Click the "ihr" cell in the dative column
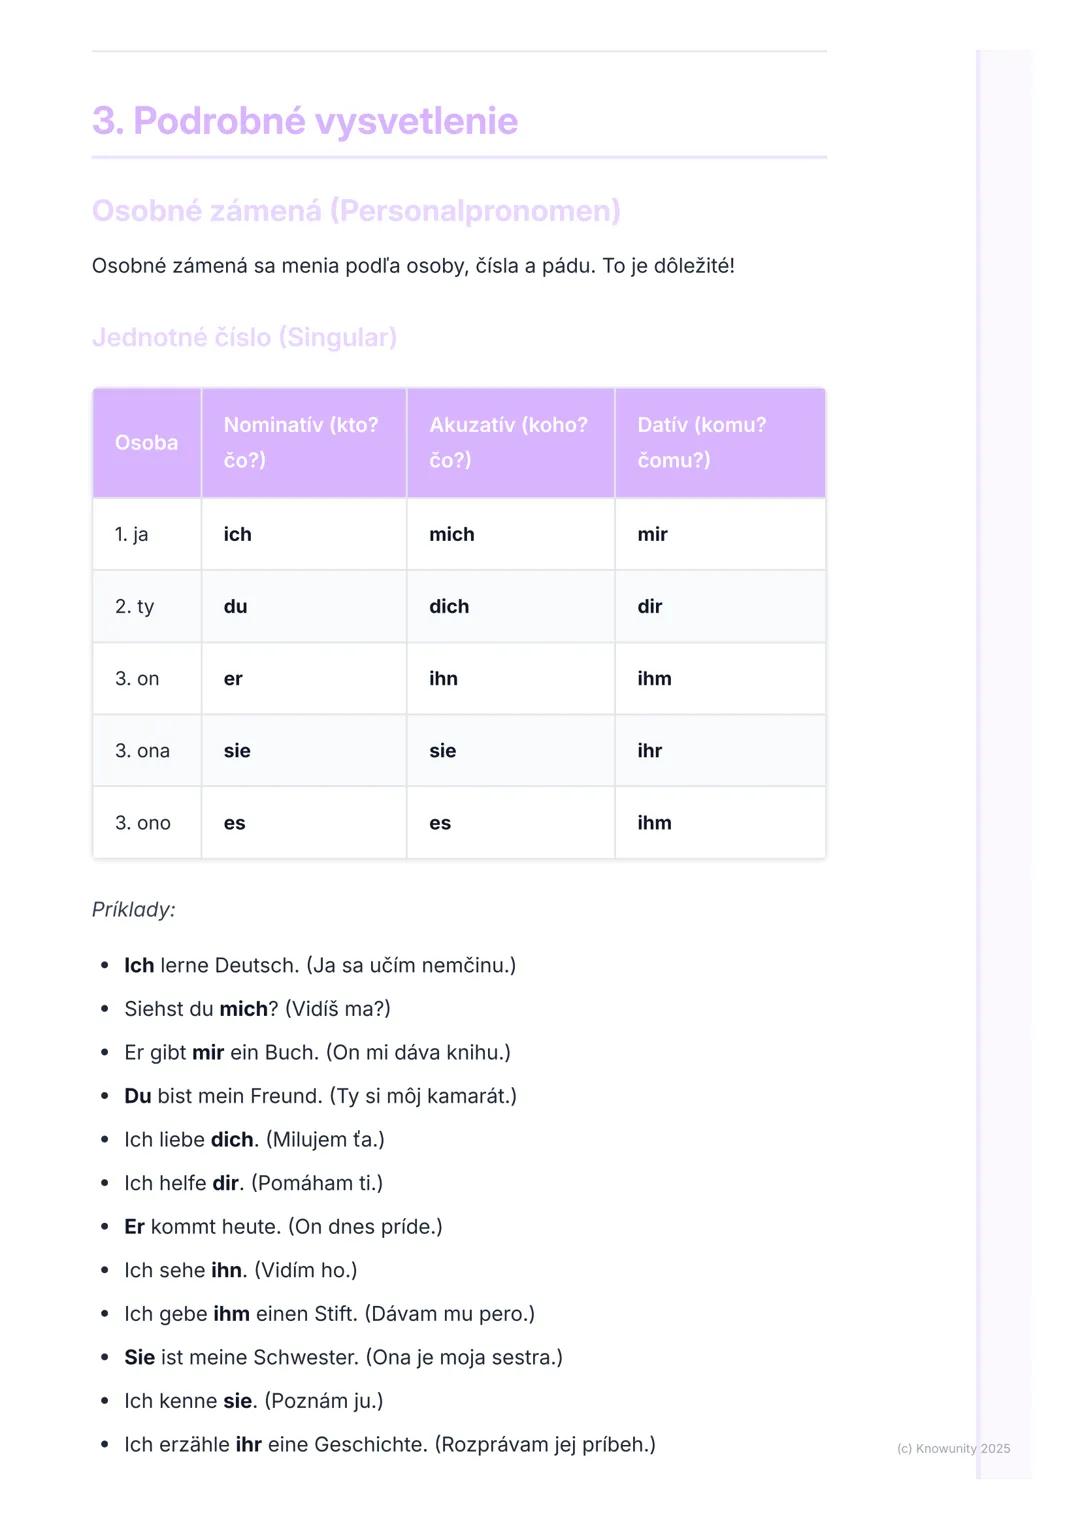 tap(650, 750)
